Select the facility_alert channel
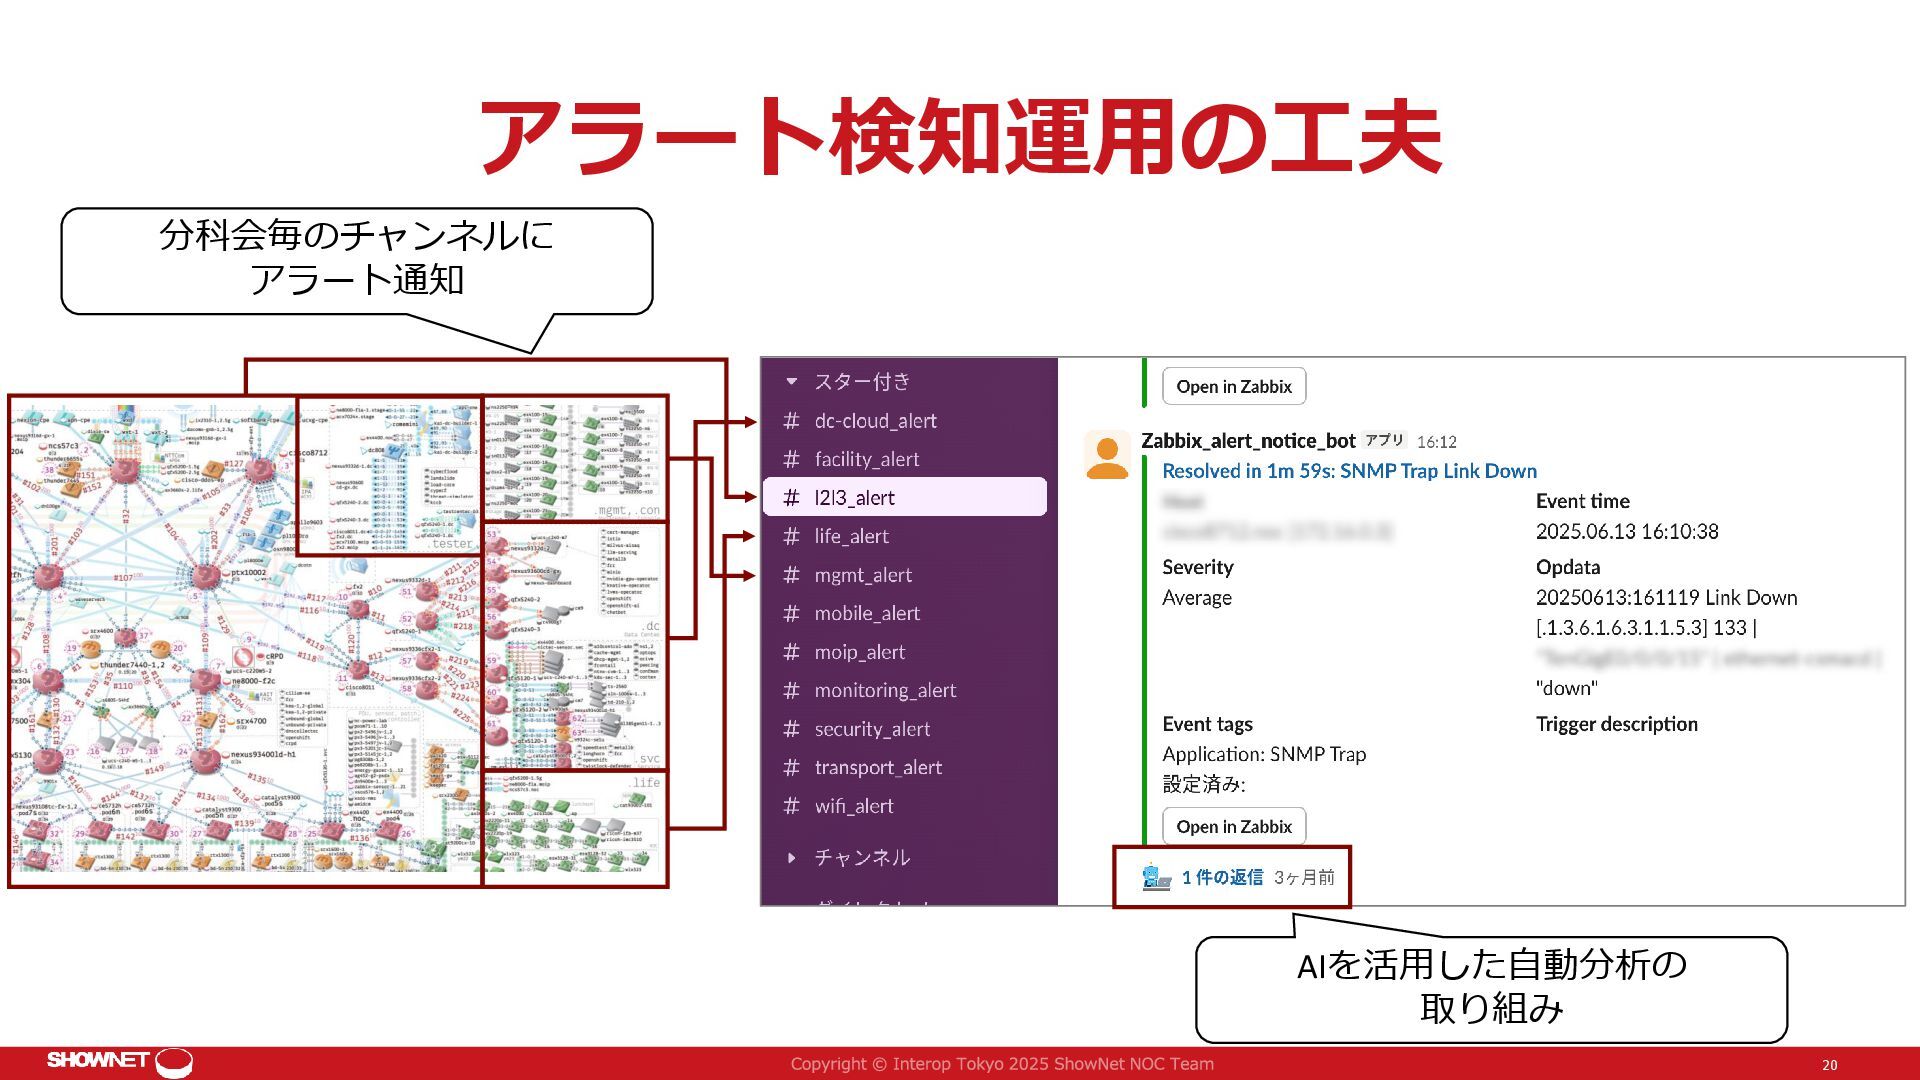The width and height of the screenshot is (1920, 1080). point(866,459)
